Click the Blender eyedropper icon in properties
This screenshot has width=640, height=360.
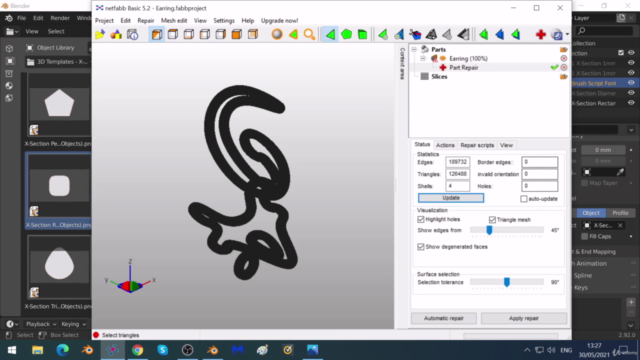point(620,172)
